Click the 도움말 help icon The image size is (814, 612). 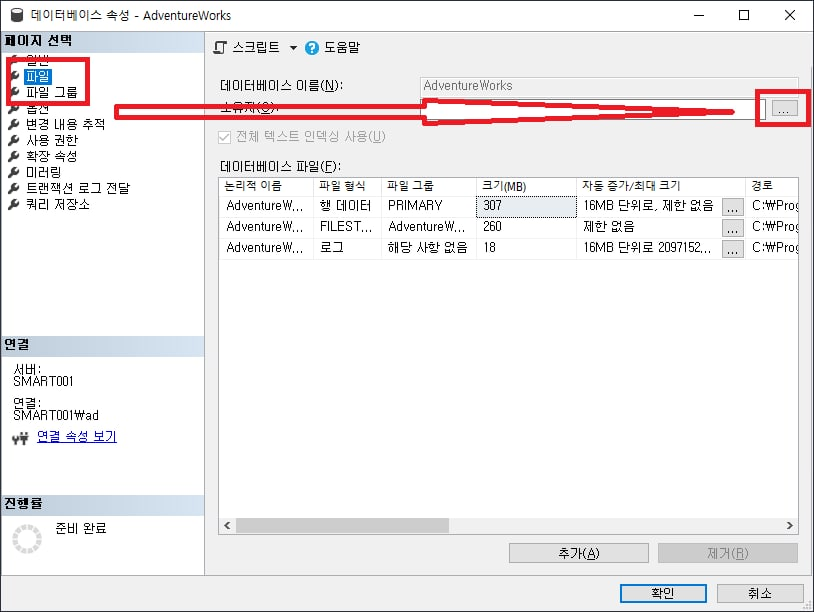311,48
